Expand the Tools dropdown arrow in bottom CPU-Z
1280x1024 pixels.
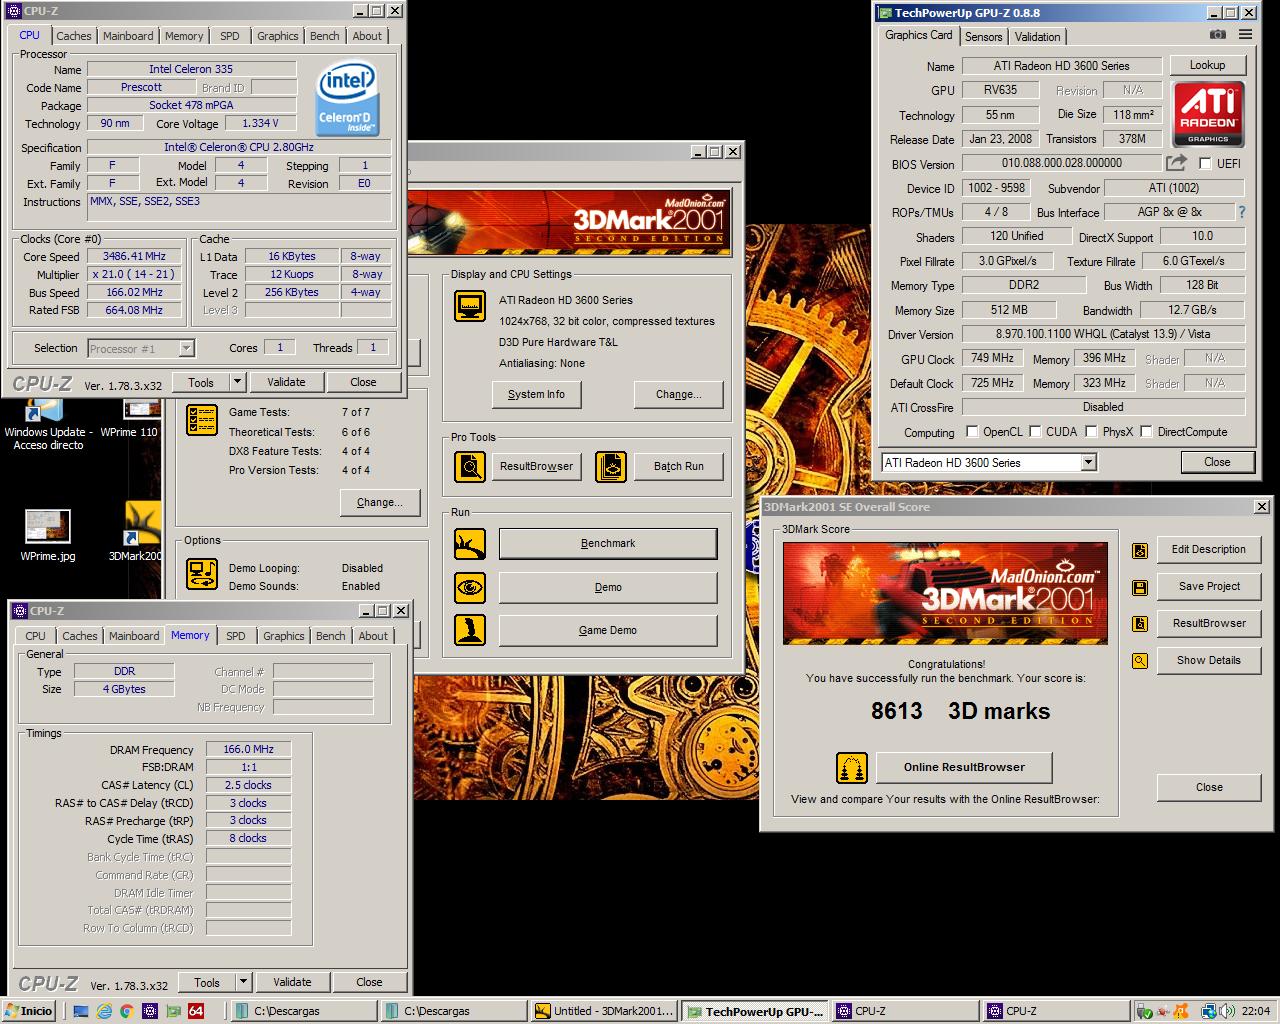(243, 982)
